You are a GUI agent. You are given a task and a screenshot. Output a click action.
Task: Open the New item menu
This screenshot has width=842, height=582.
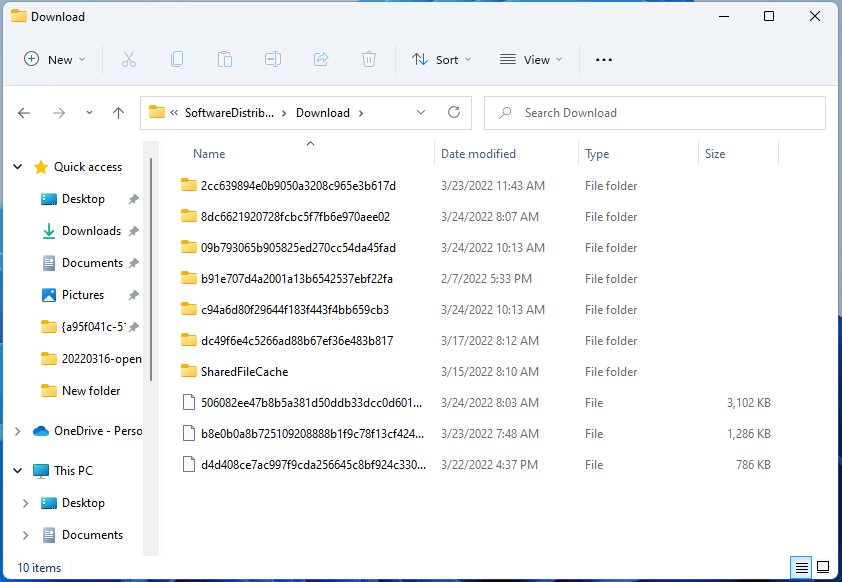[x=54, y=60]
